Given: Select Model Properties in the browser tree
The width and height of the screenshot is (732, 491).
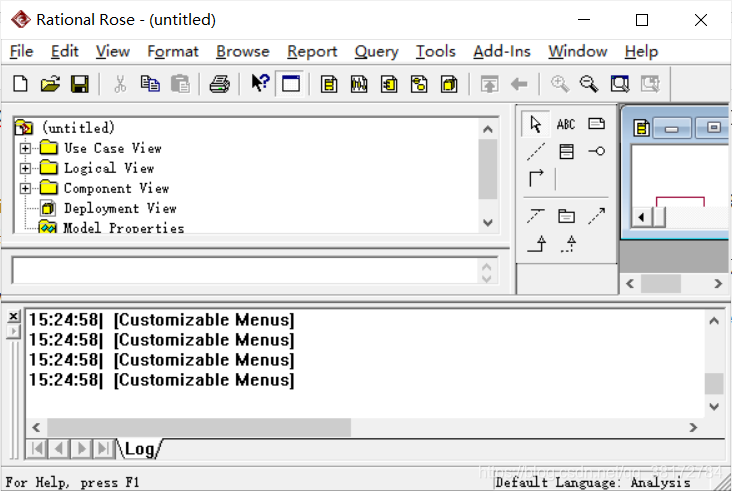Looking at the screenshot, I should point(124,228).
